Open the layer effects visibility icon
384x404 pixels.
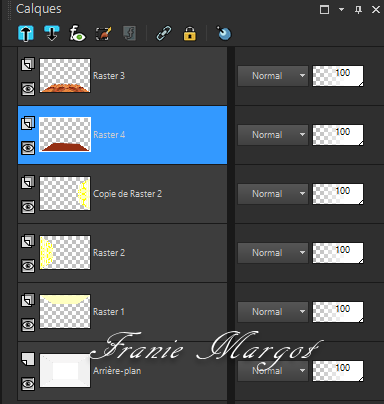coord(77,33)
